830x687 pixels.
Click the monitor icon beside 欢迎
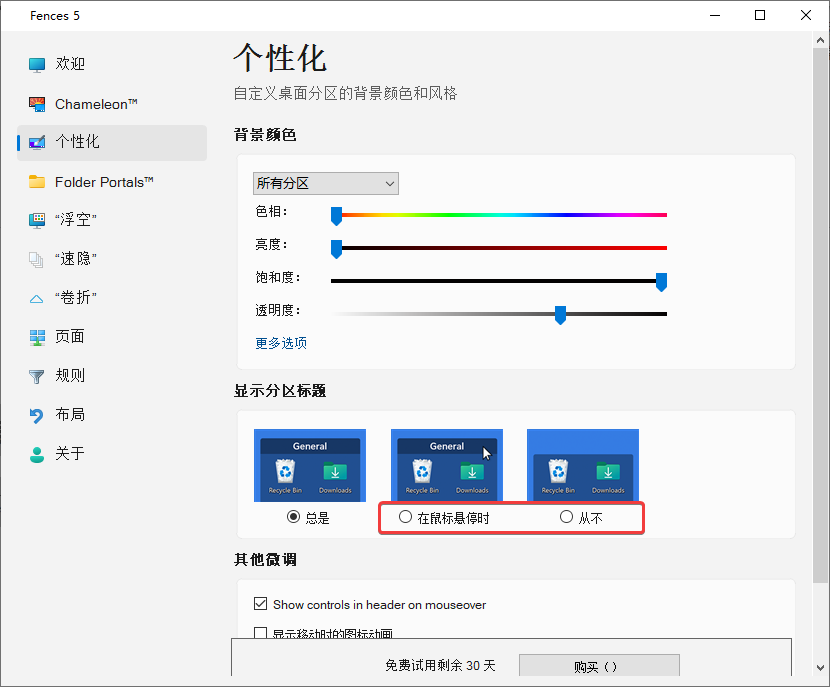click(x=37, y=65)
